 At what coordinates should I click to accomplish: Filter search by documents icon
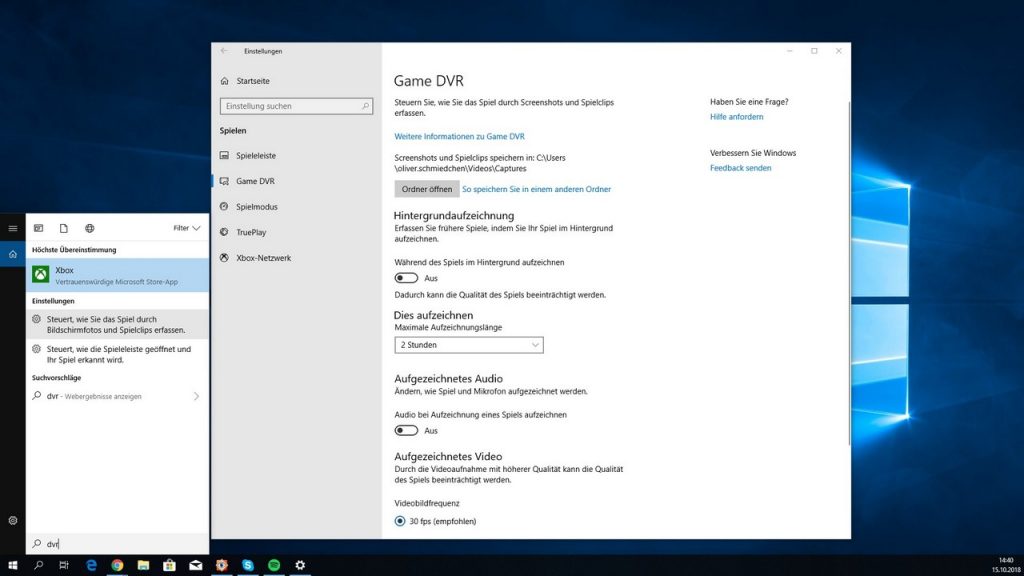click(63, 228)
